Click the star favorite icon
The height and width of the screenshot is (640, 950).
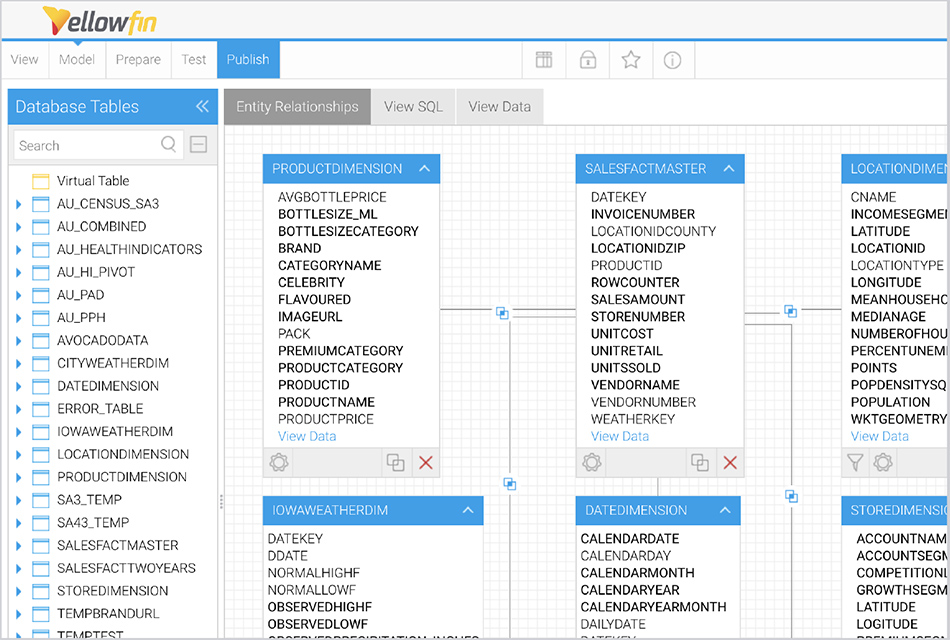[x=631, y=60]
